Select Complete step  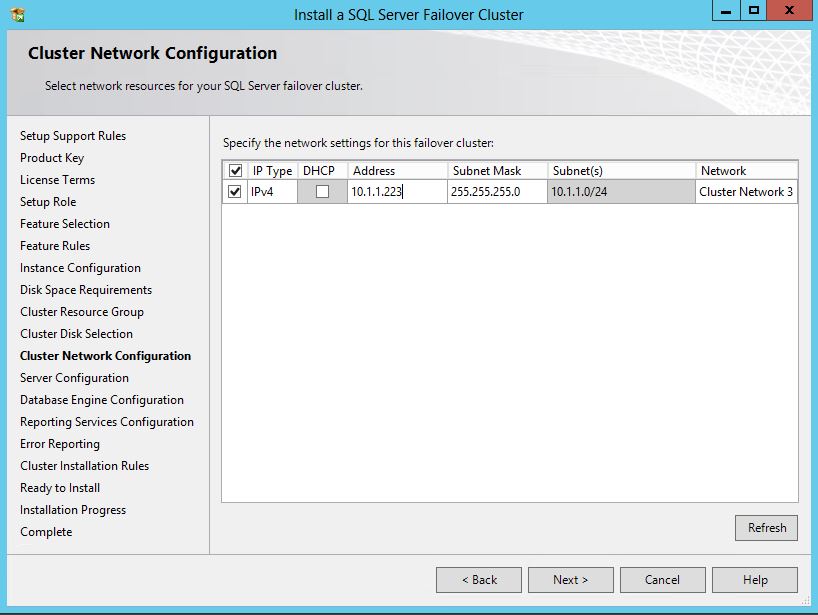(46, 532)
